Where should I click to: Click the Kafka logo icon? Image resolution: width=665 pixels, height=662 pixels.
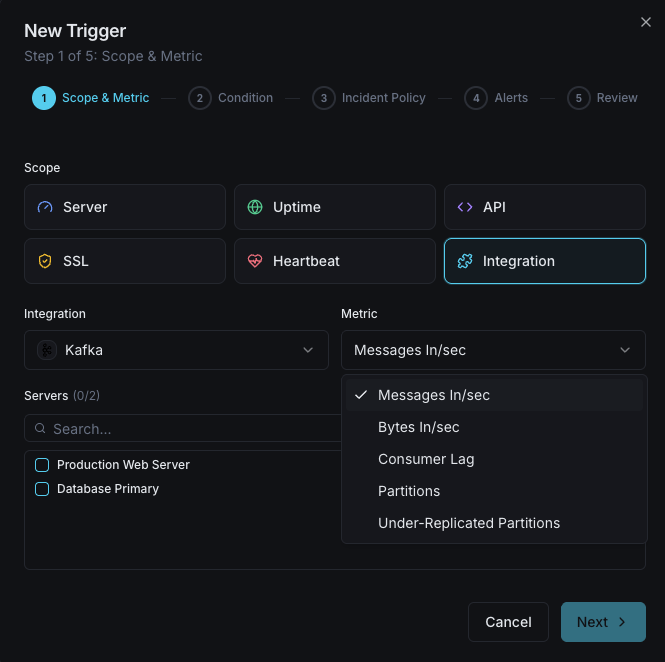click(47, 350)
